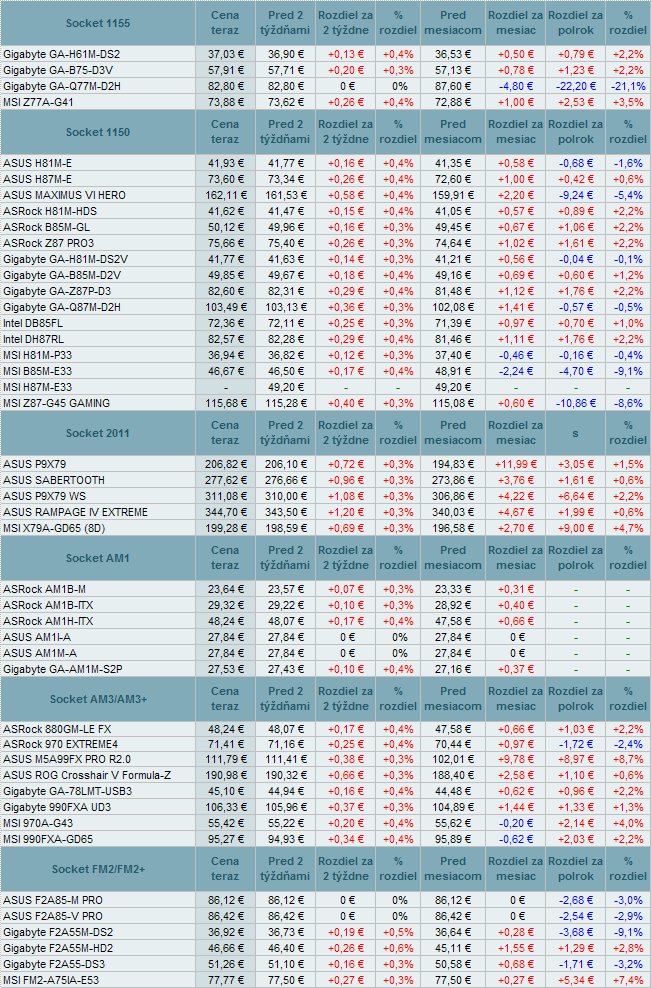Click the +7,4% value for MSI FM2-A75IA-E53
The height and width of the screenshot is (988, 651).
(x=628, y=980)
